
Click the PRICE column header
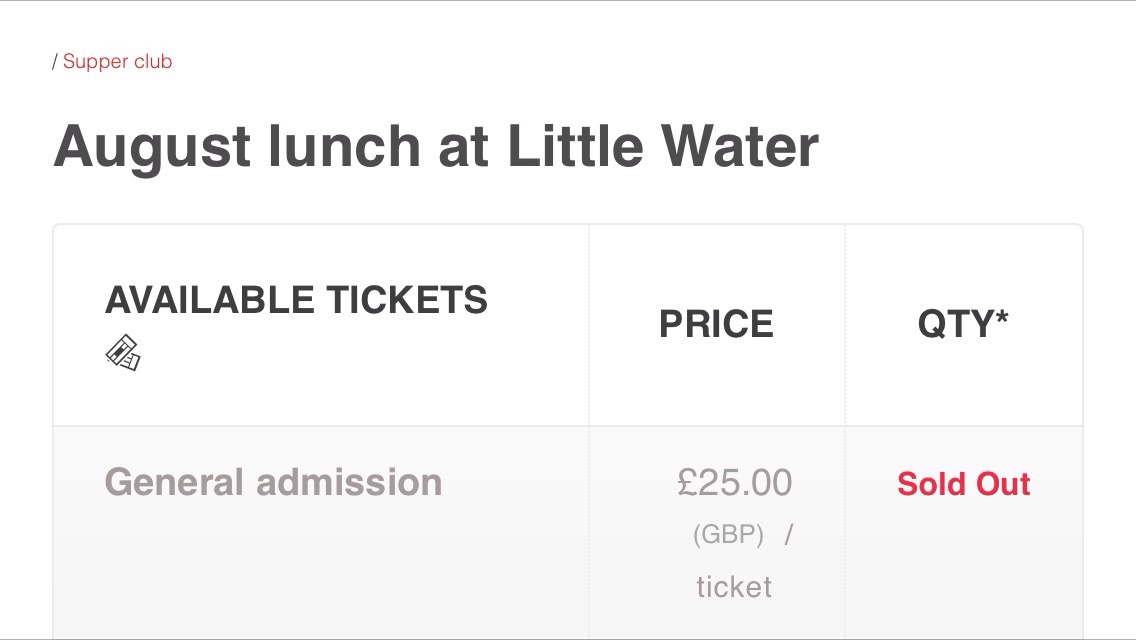717,324
